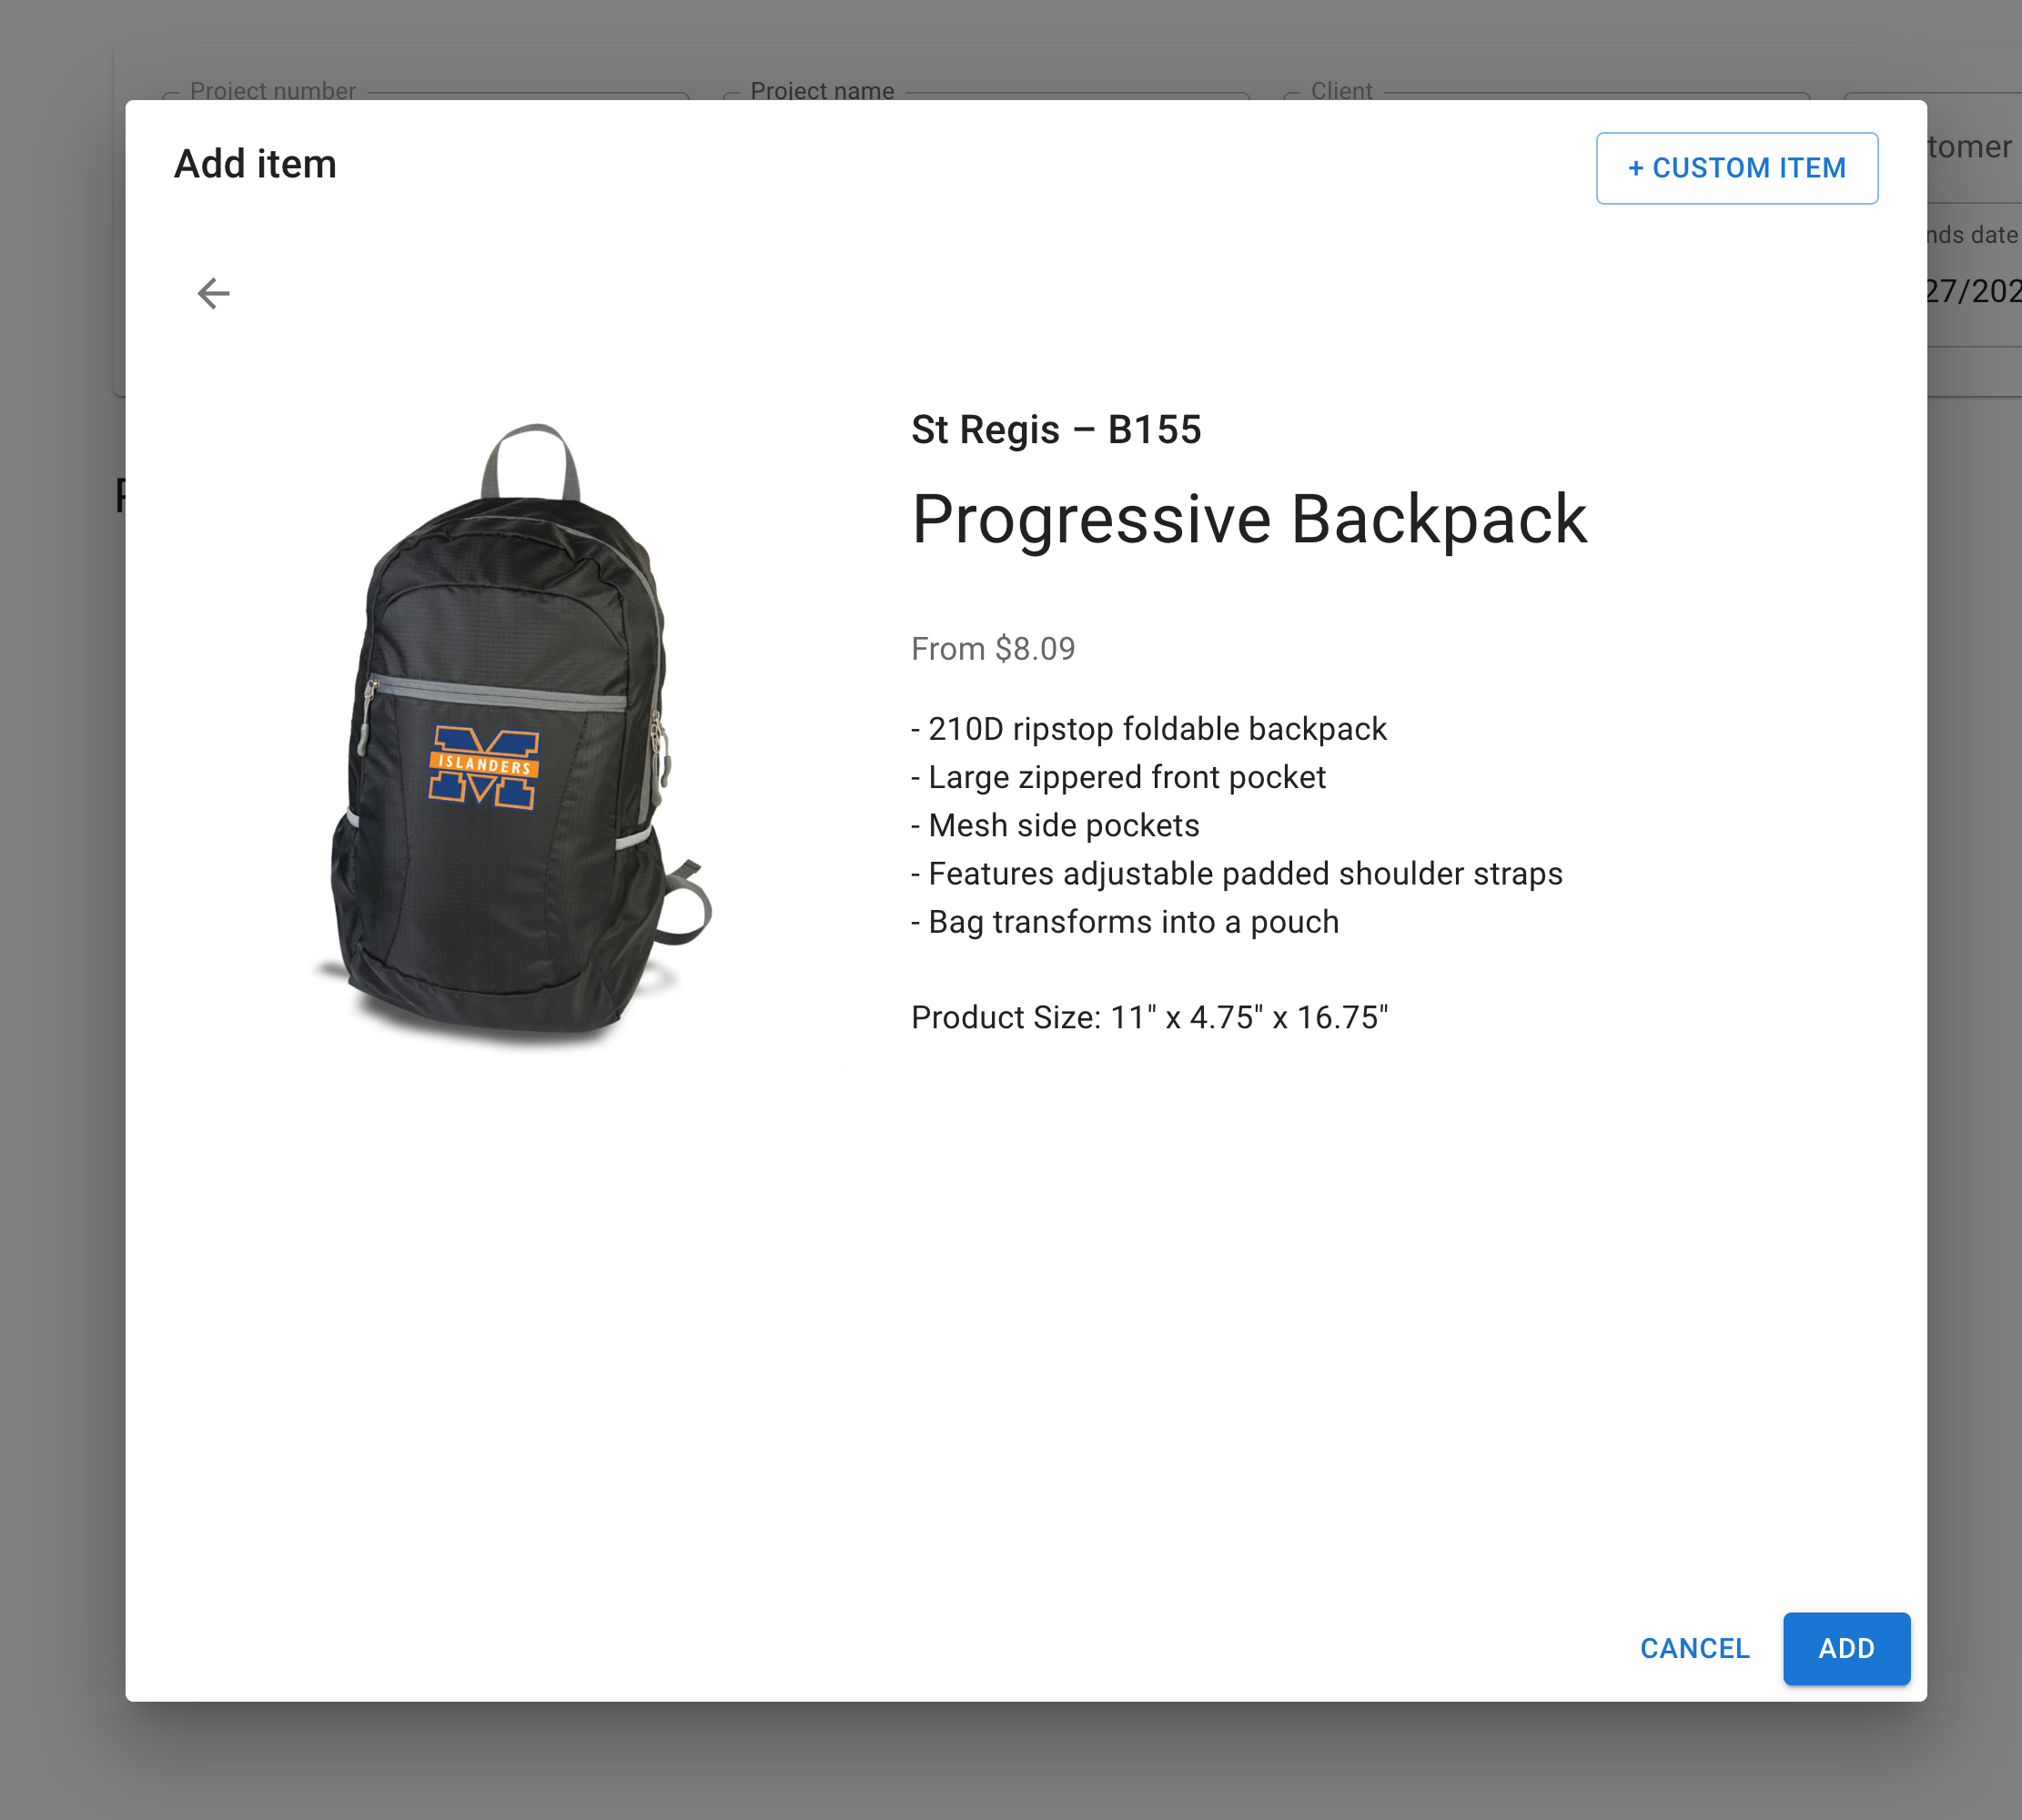This screenshot has height=1820, width=2022.
Task: Select the Progressive Backpack title
Action: (1248, 520)
